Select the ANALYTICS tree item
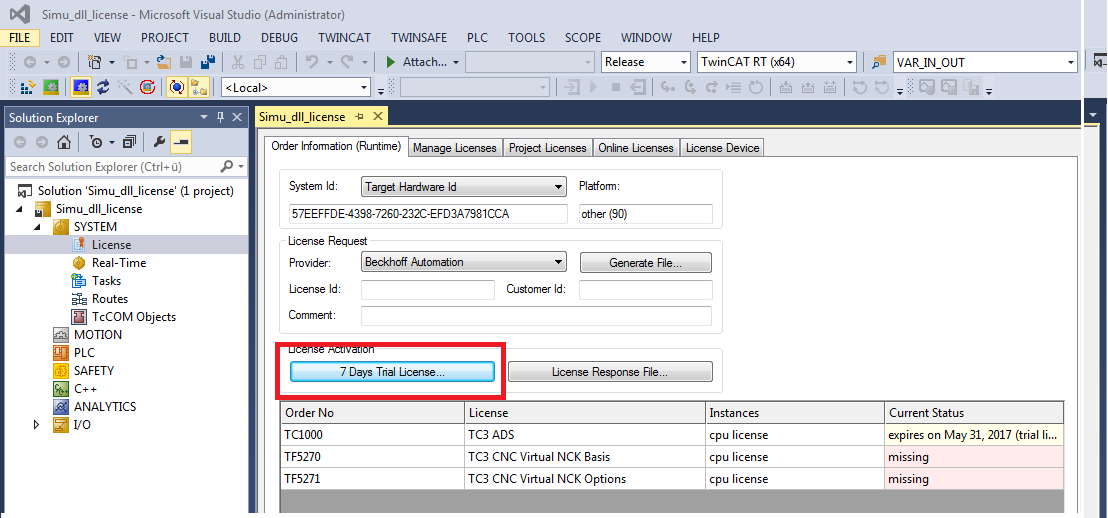 105,406
